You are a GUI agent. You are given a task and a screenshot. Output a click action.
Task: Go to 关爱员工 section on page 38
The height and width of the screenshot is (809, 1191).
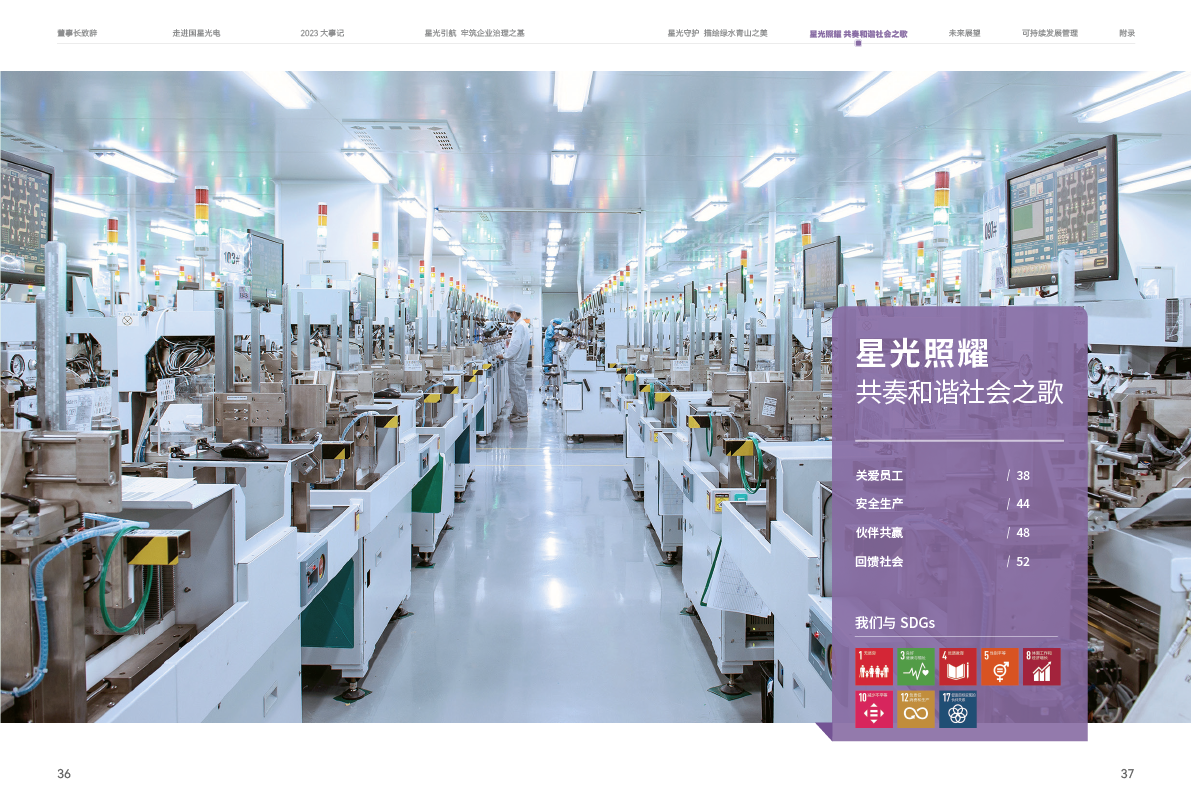(879, 476)
